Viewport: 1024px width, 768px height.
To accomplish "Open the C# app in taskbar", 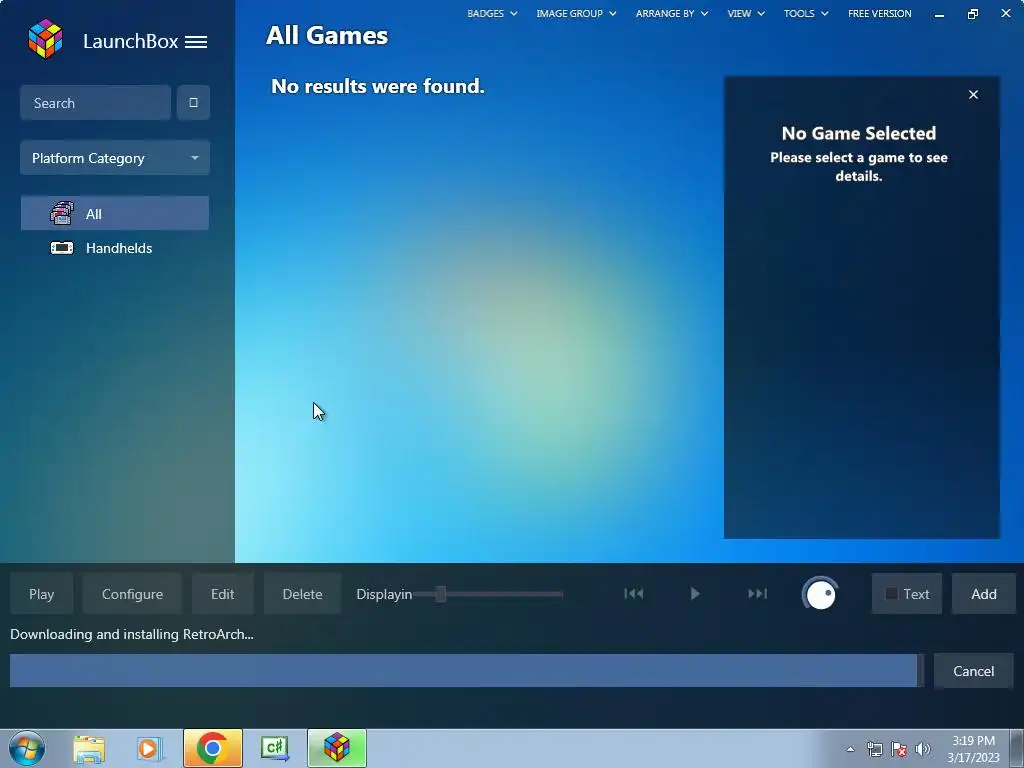I will 274,748.
